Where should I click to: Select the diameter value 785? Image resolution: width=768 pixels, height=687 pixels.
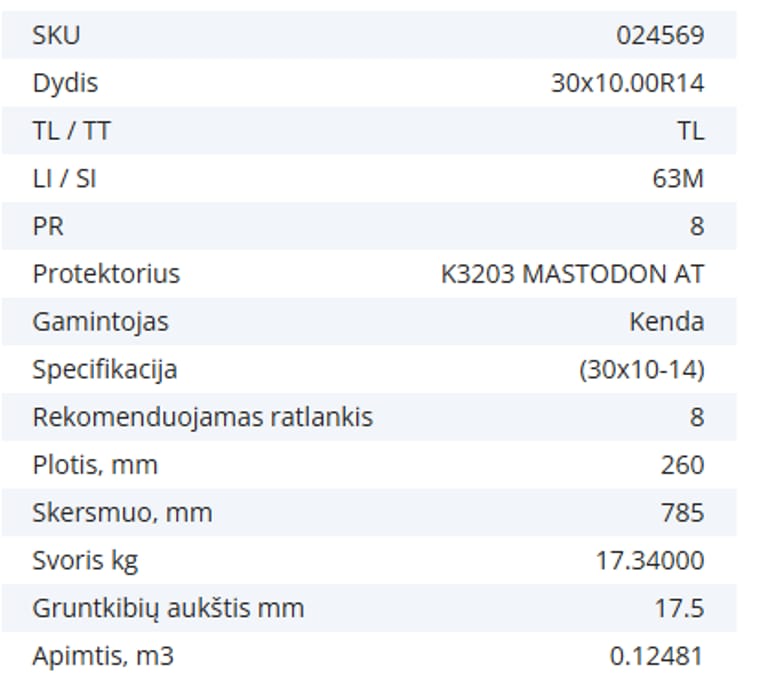(682, 513)
